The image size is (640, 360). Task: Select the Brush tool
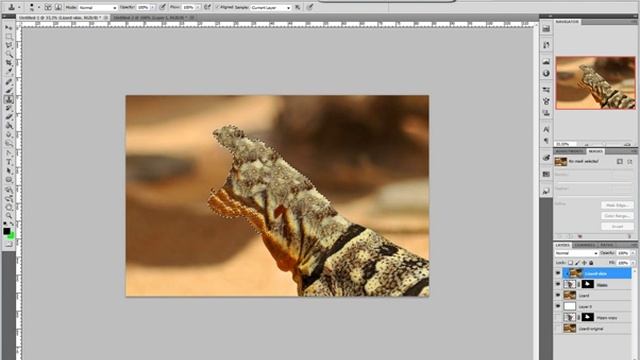tap(9, 91)
